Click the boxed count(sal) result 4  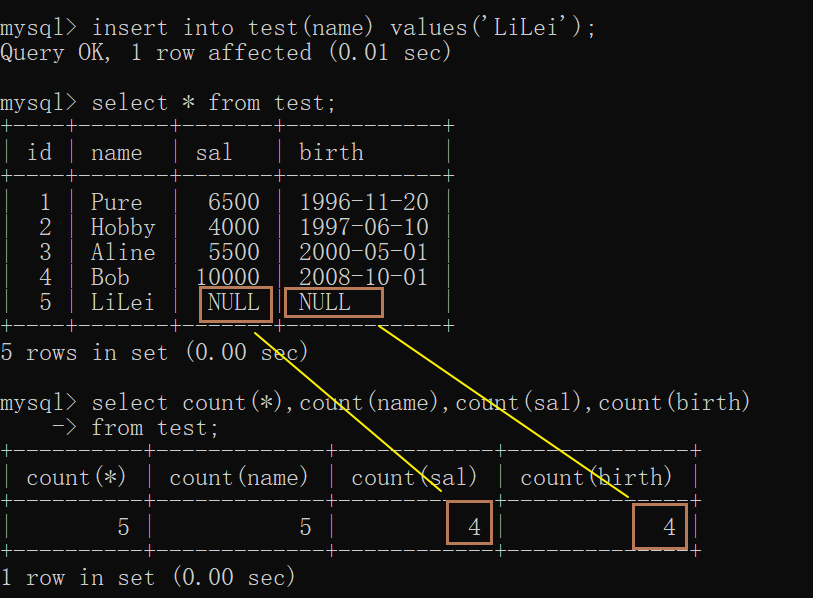point(469,522)
